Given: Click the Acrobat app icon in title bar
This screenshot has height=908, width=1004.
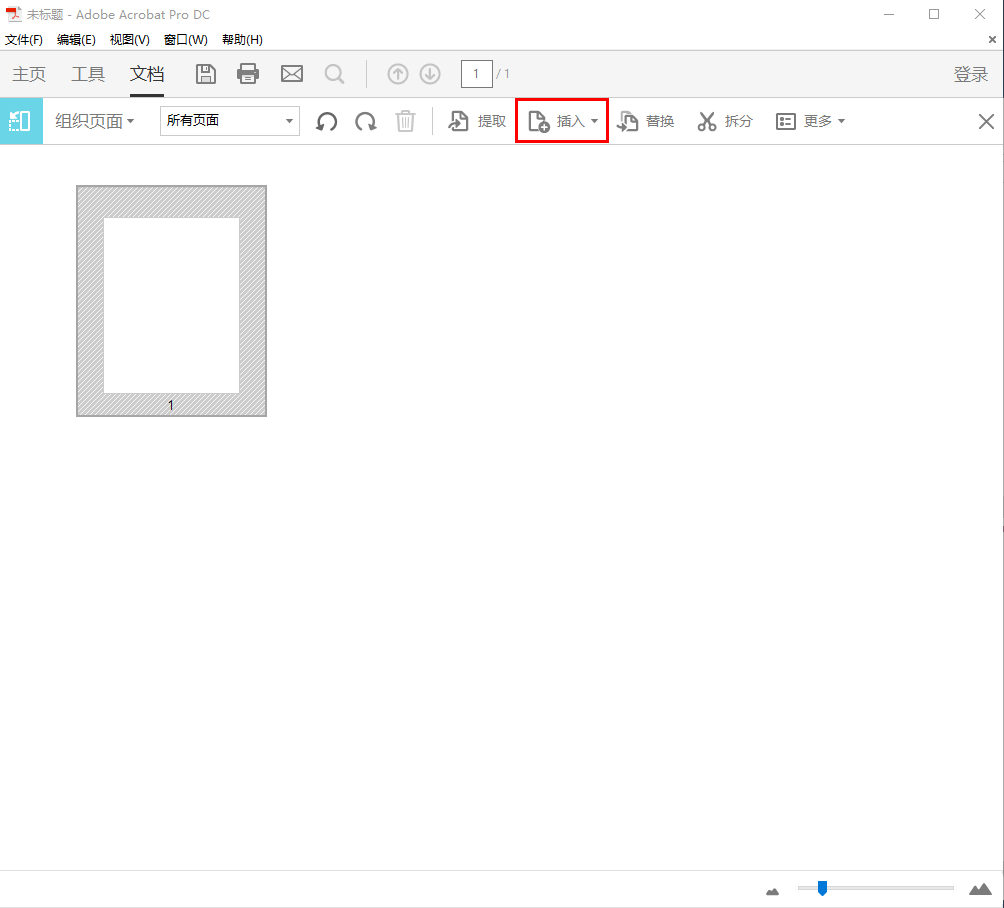Looking at the screenshot, I should coord(13,14).
